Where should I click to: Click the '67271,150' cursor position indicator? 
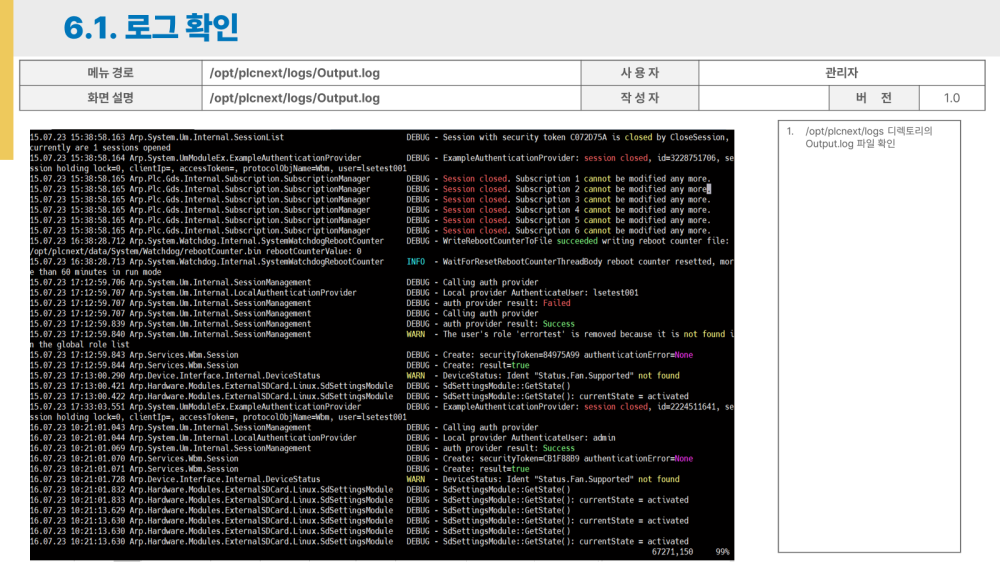click(672, 551)
